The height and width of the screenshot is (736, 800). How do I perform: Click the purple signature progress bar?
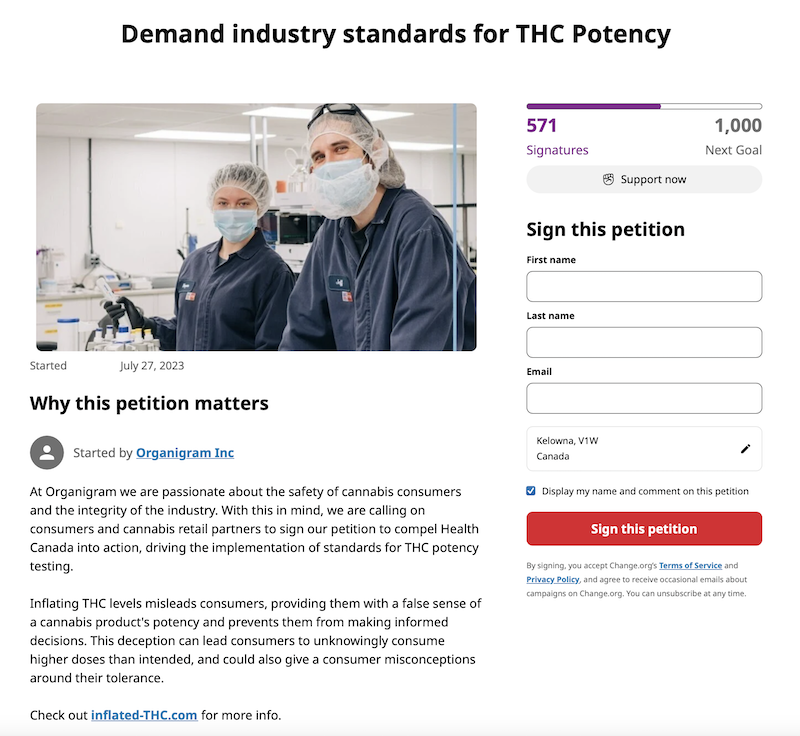tap(644, 107)
